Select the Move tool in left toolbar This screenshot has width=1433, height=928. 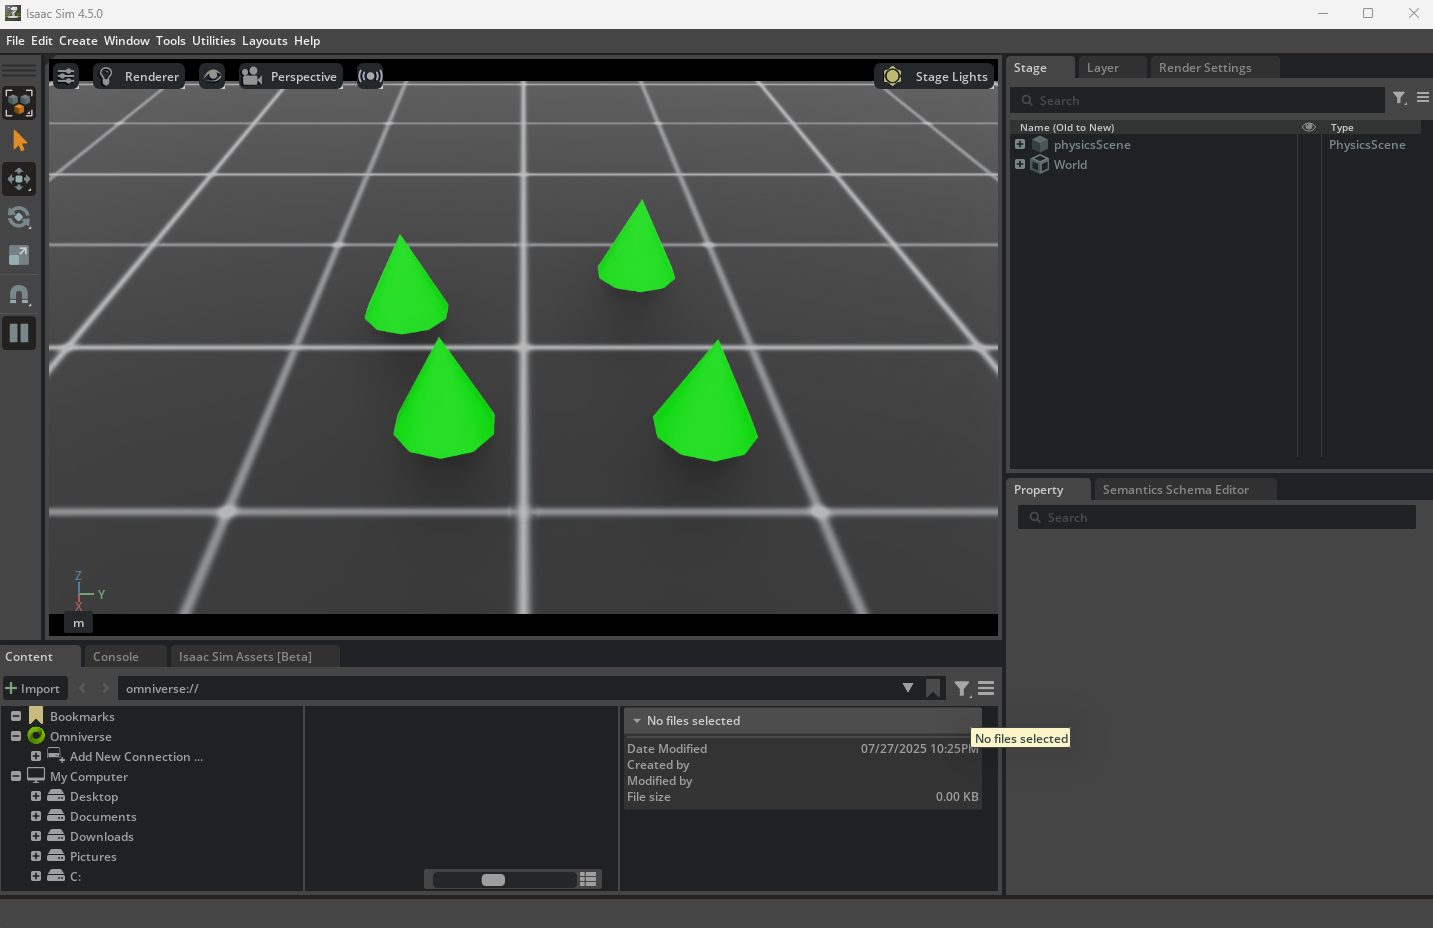(x=19, y=179)
